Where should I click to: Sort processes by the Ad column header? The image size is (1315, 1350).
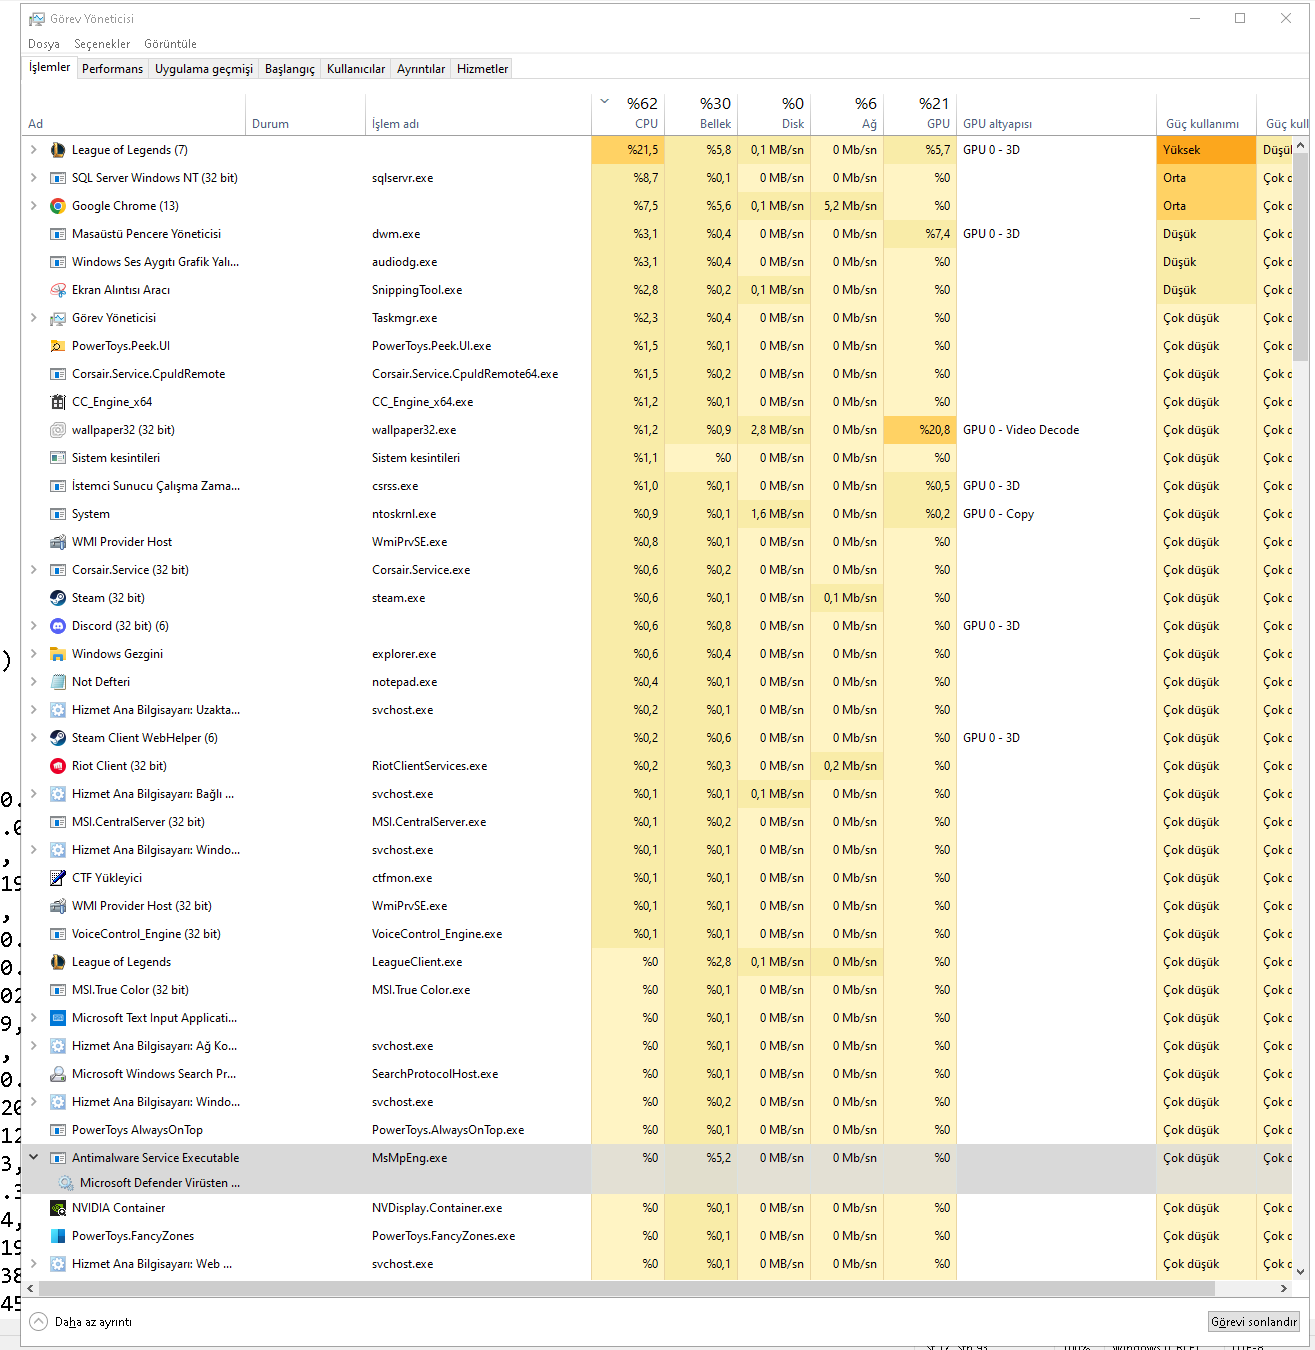[x=133, y=114]
